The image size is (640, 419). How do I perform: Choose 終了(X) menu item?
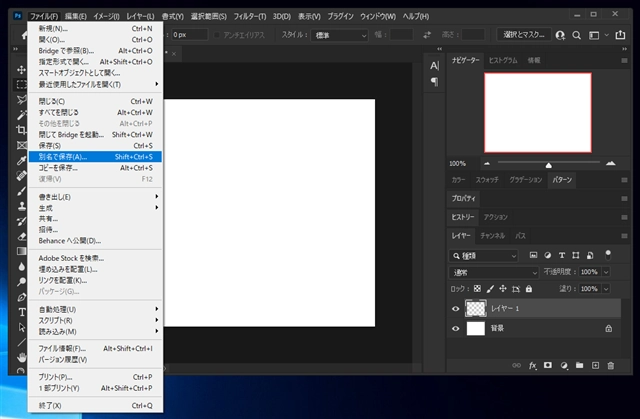pyautogui.click(x=96, y=406)
